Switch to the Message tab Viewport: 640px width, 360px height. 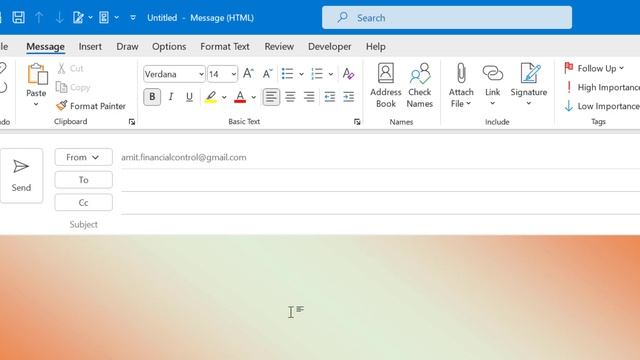45,47
